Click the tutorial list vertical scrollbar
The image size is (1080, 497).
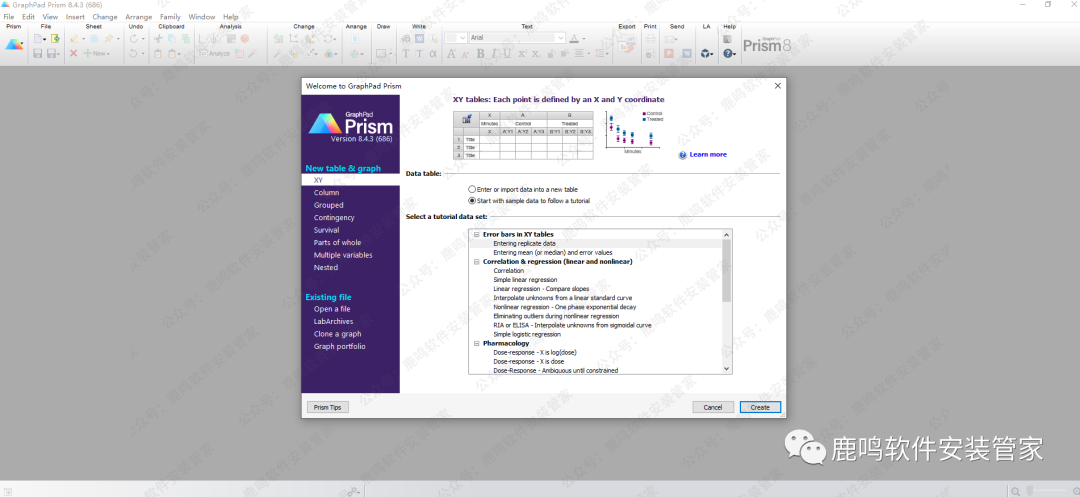[727, 270]
